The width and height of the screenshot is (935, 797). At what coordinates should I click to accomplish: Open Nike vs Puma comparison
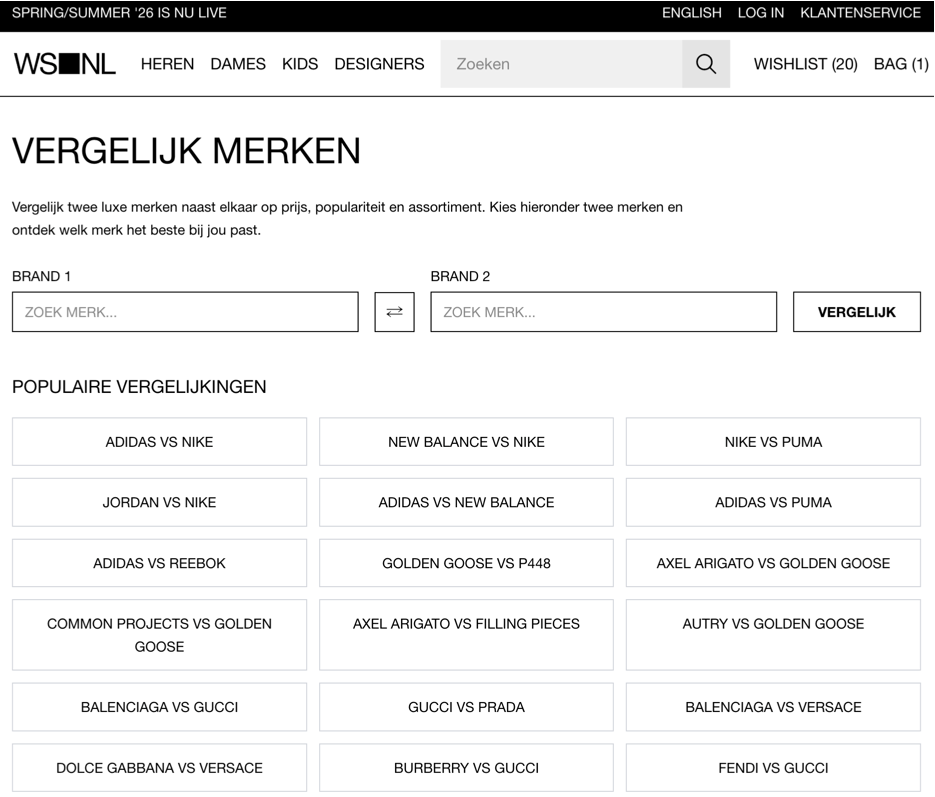click(773, 442)
